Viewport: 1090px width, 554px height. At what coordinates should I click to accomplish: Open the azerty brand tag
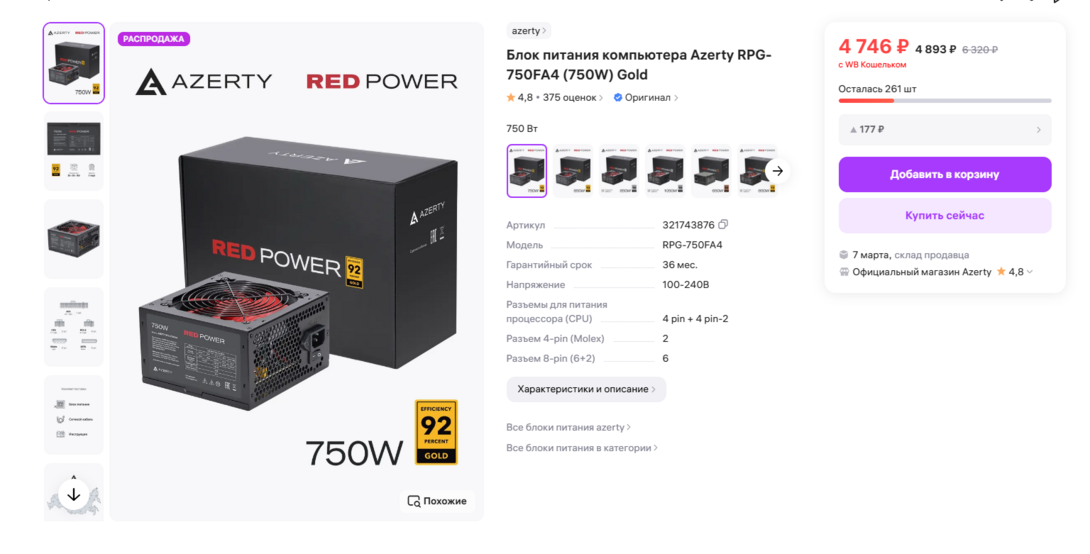coord(528,31)
